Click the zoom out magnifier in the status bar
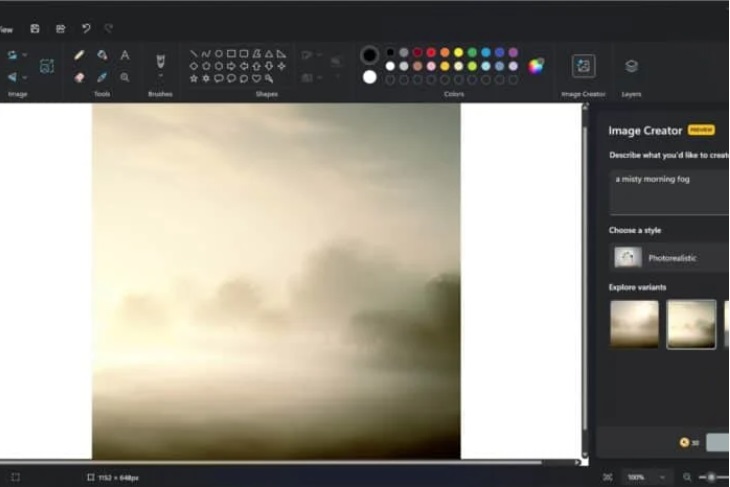Image resolution: width=730 pixels, height=487 pixels. pos(687,477)
